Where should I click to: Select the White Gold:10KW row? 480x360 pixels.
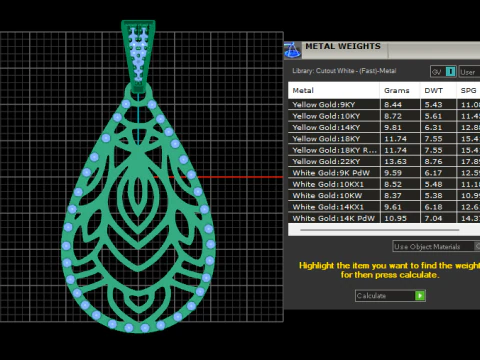point(384,195)
